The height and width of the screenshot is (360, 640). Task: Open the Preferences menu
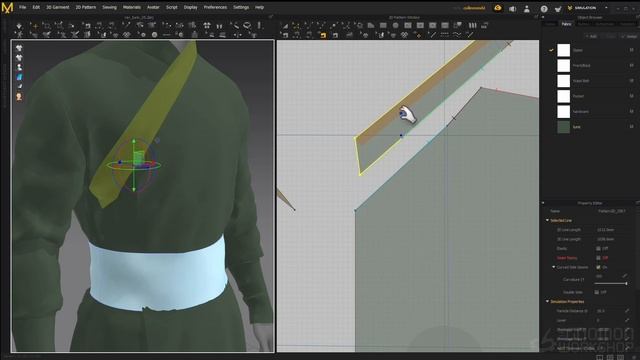pyautogui.click(x=215, y=7)
